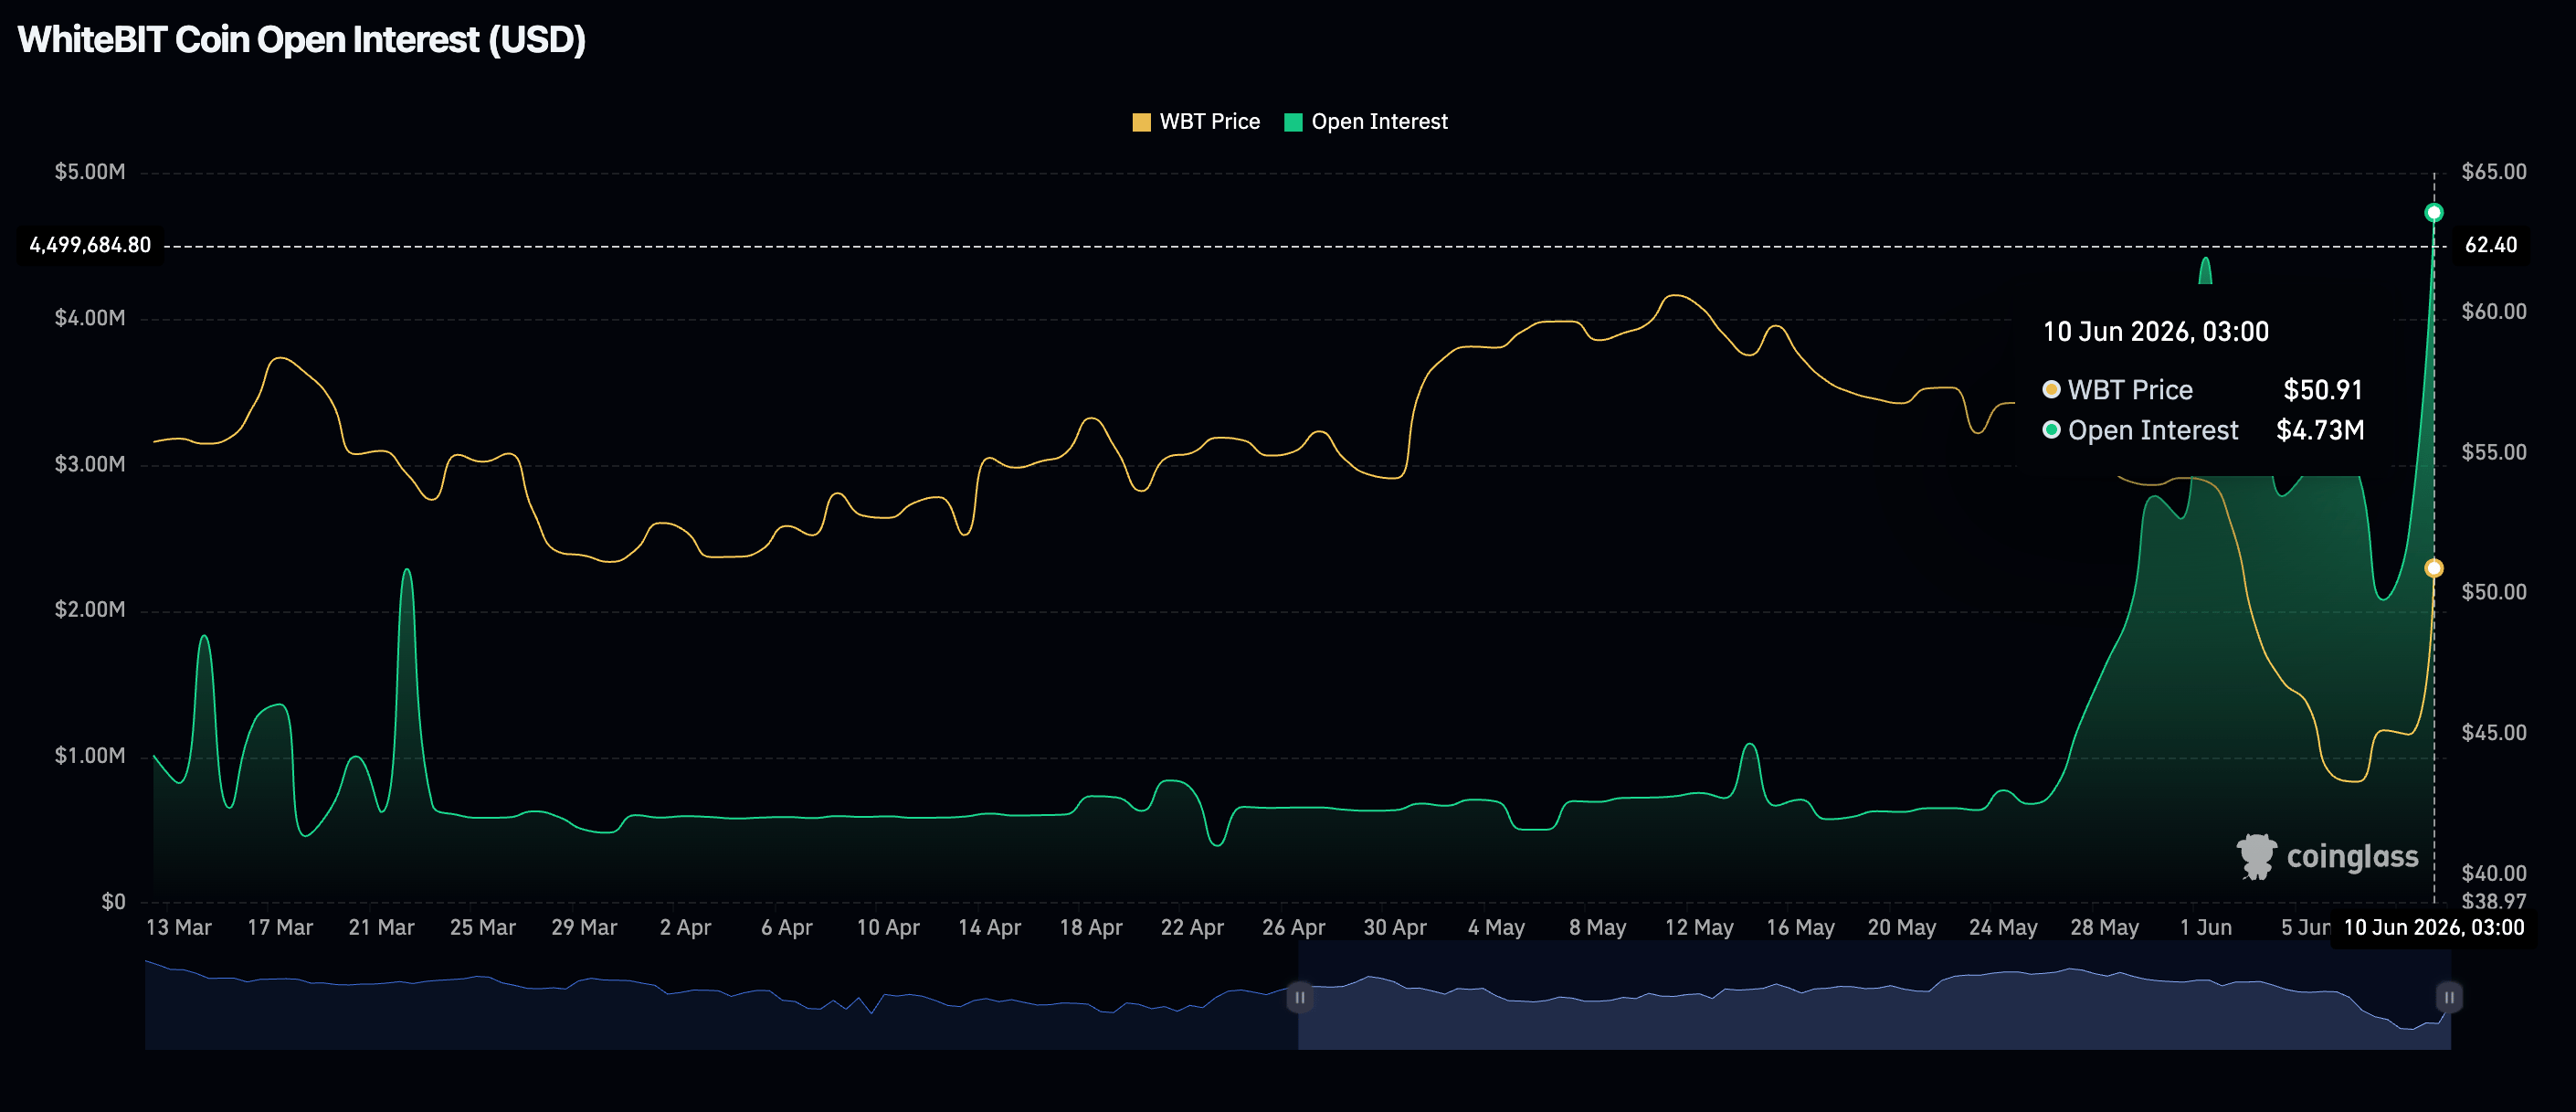
Task: Click the tooltip open interest value "$4.73M"
Action: [x=2320, y=430]
